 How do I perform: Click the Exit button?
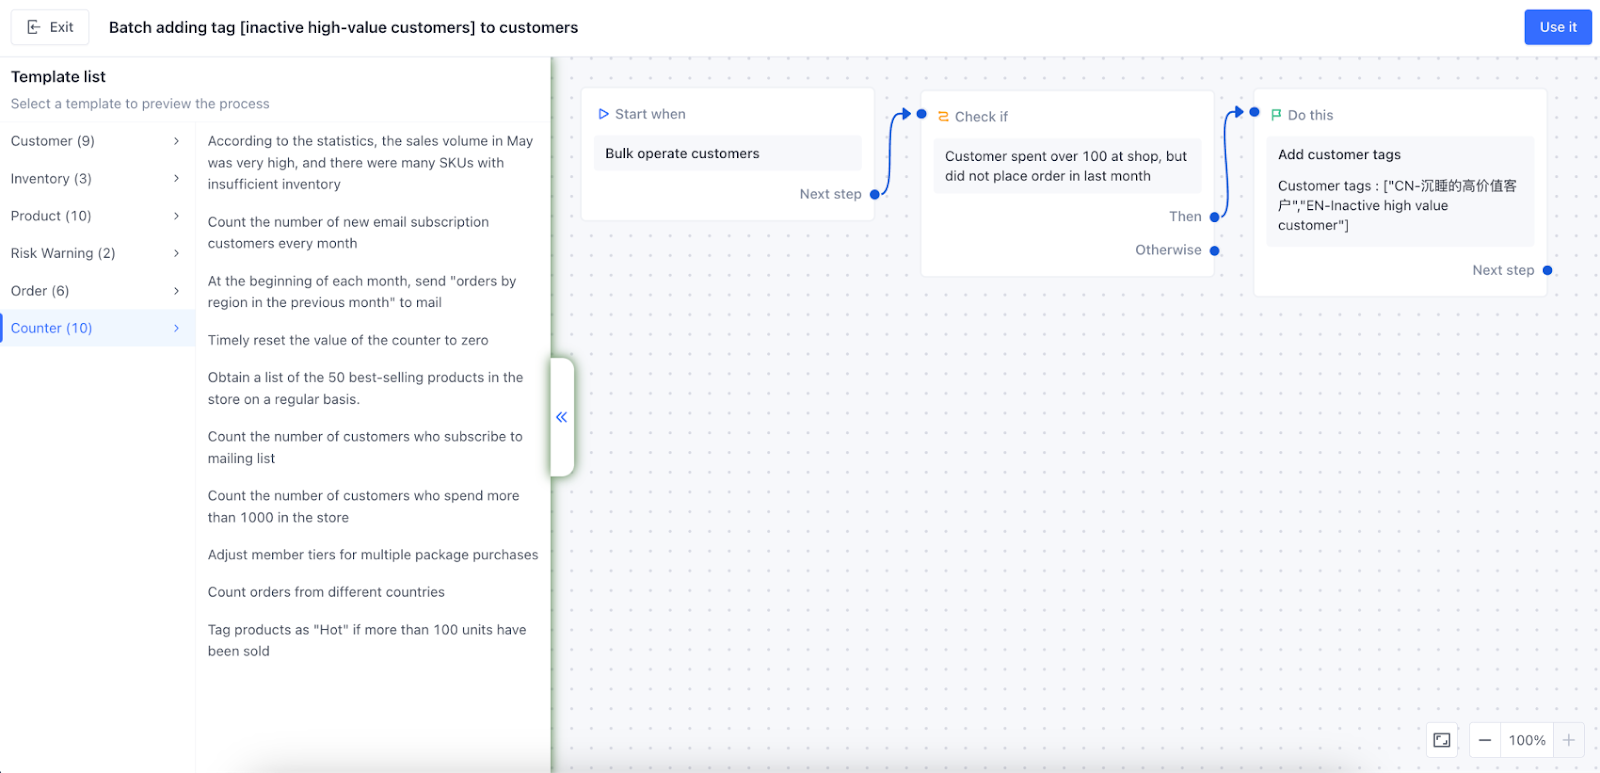[50, 27]
